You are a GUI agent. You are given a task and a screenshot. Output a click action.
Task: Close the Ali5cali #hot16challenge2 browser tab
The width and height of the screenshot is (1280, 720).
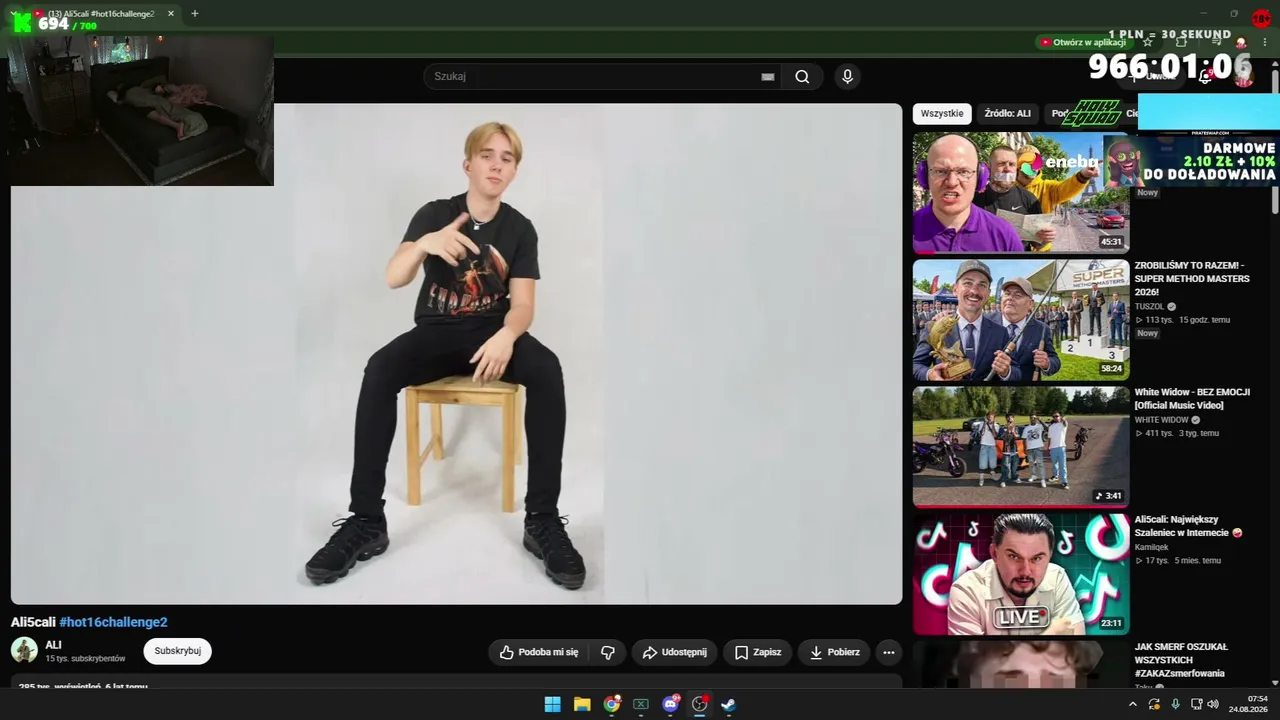[x=171, y=14]
